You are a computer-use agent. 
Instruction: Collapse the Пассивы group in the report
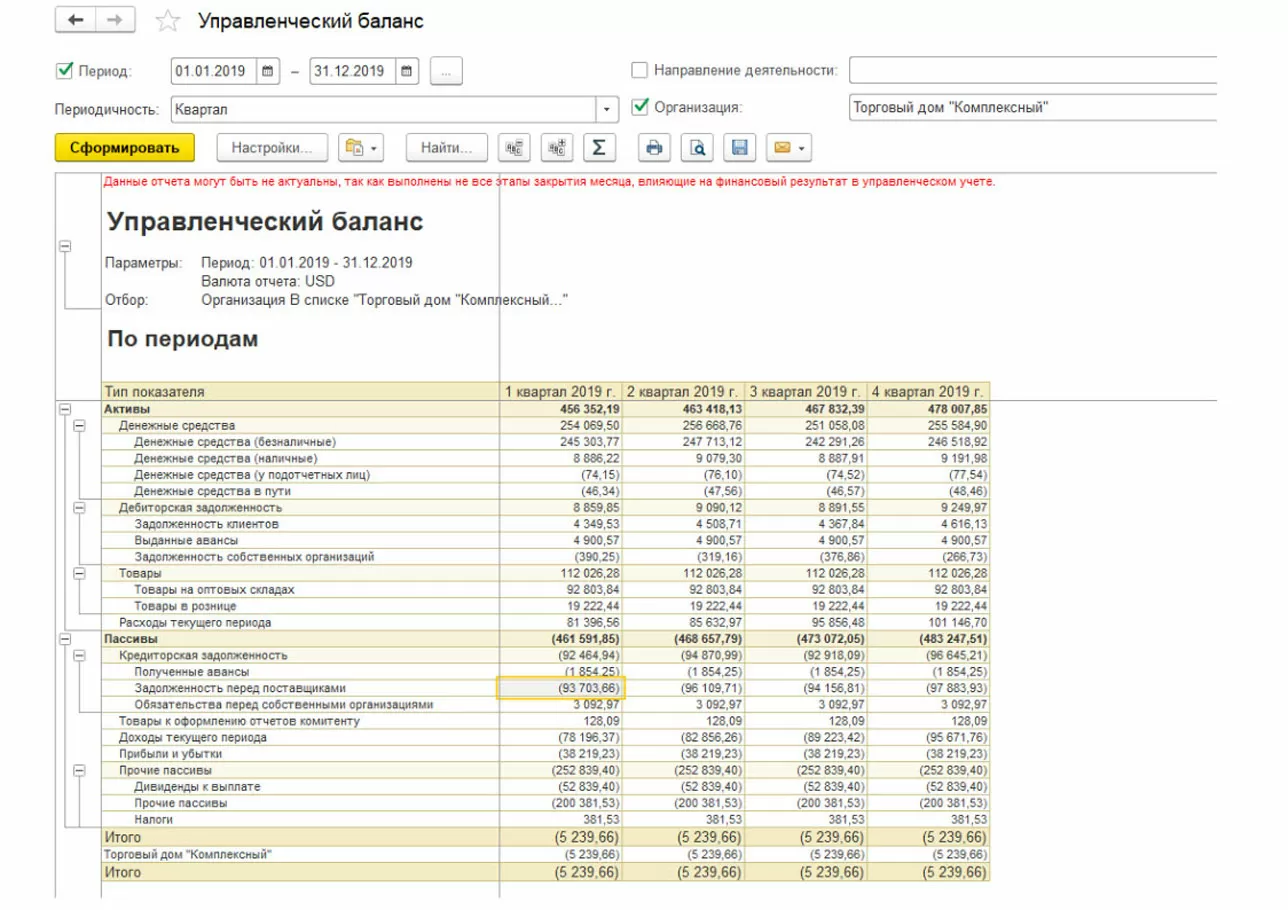tap(66, 638)
